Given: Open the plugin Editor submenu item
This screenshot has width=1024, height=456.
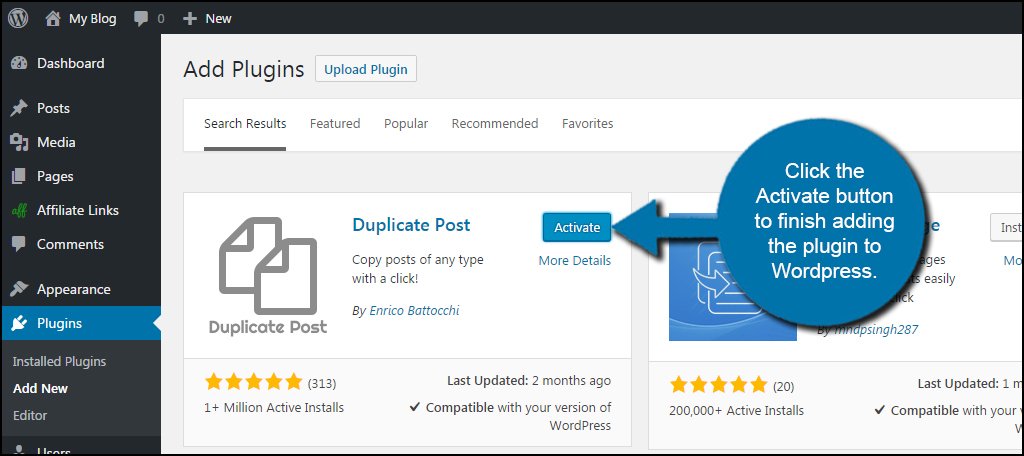Looking at the screenshot, I should 30,415.
